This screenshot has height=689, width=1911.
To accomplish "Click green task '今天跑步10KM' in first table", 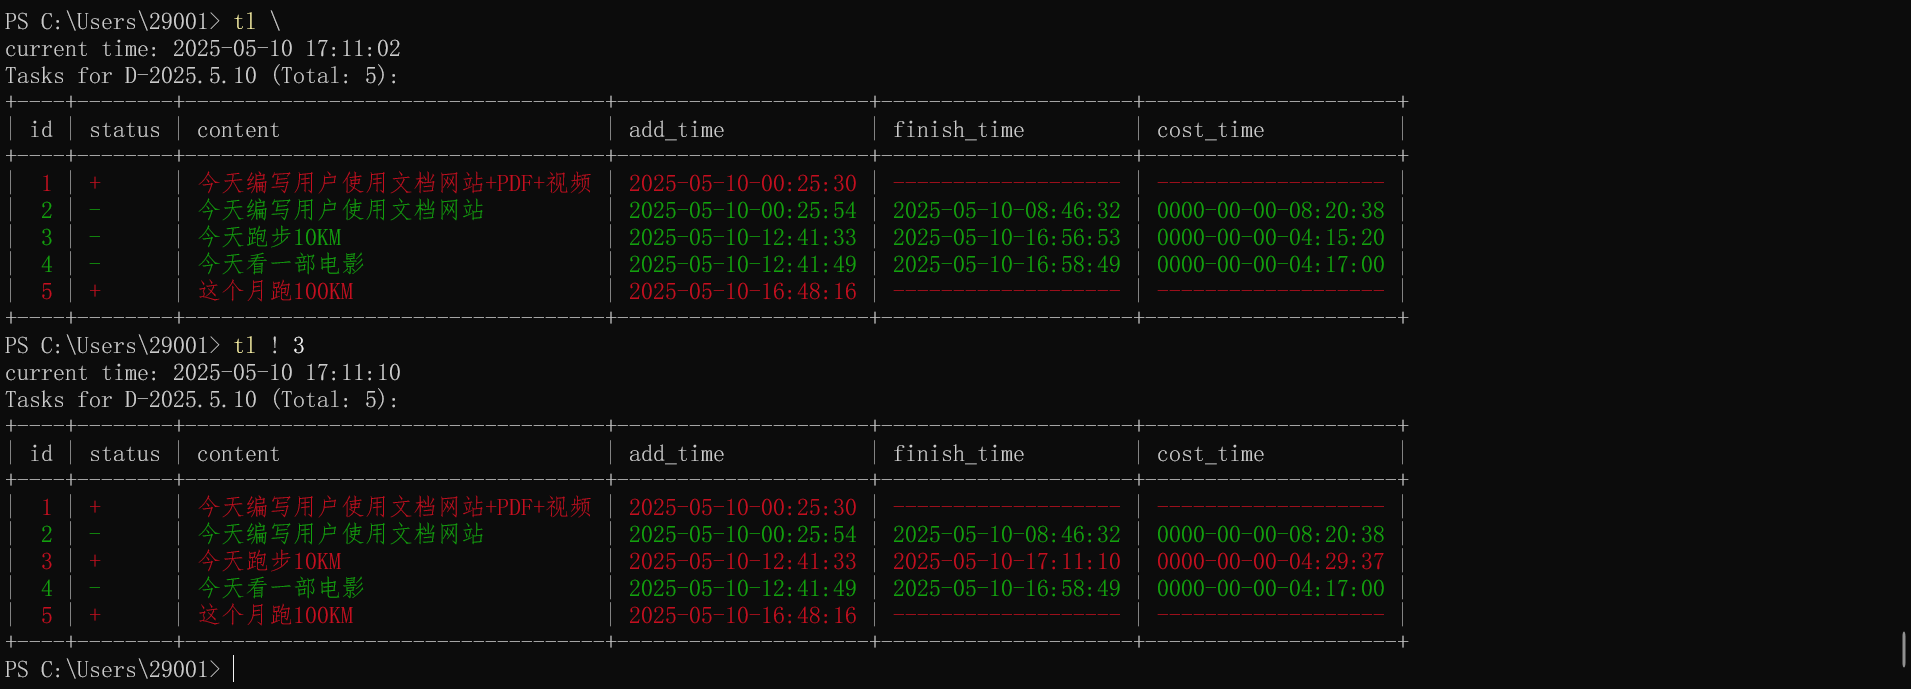I will point(270,237).
